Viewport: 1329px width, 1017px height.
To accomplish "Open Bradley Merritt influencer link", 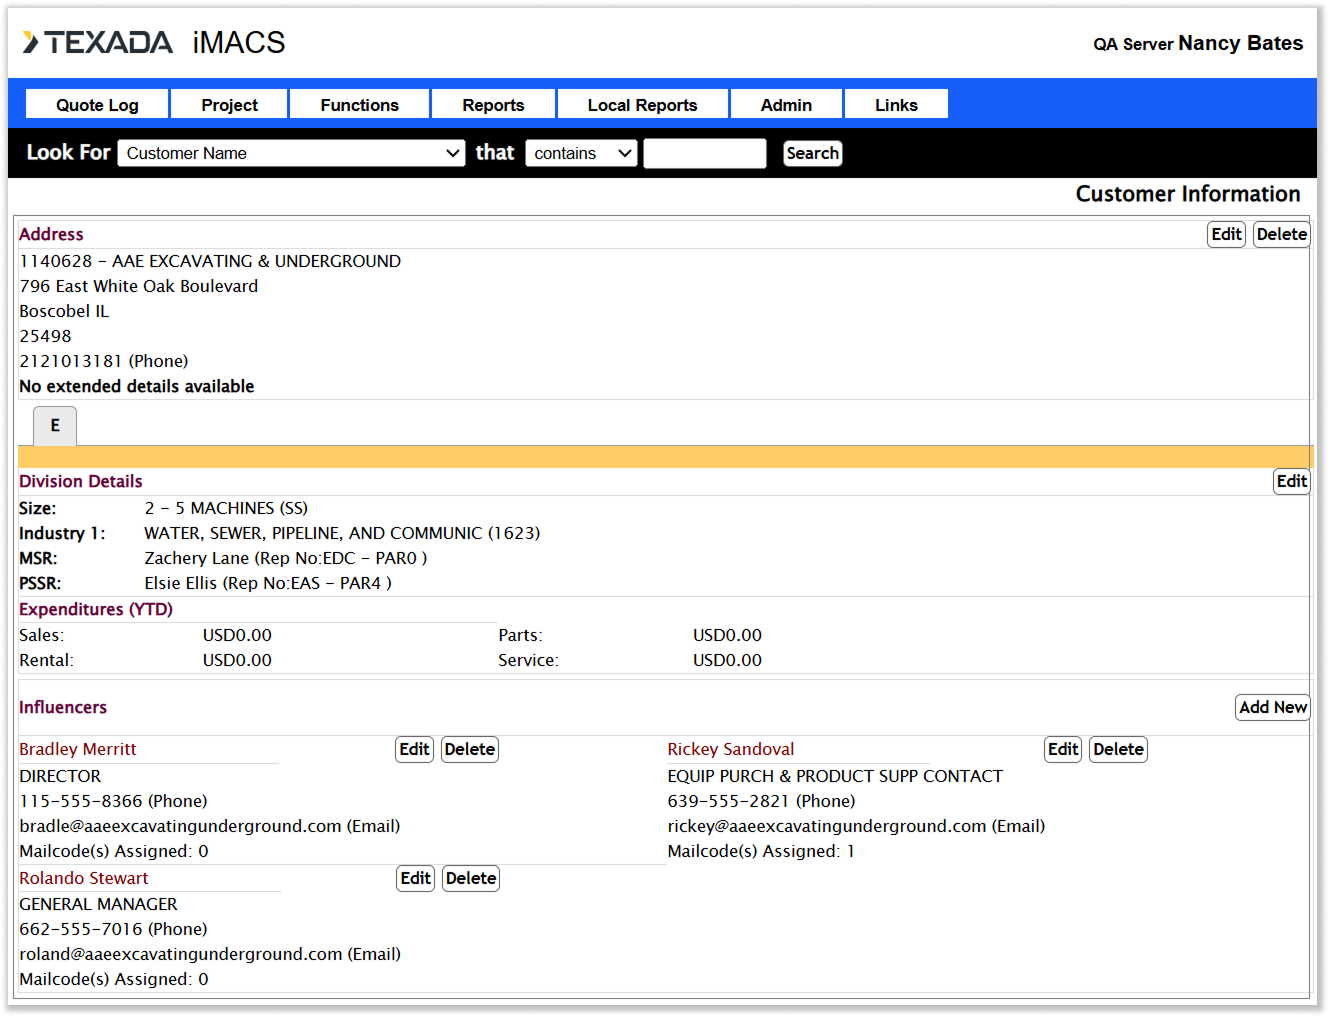I will click(x=78, y=749).
